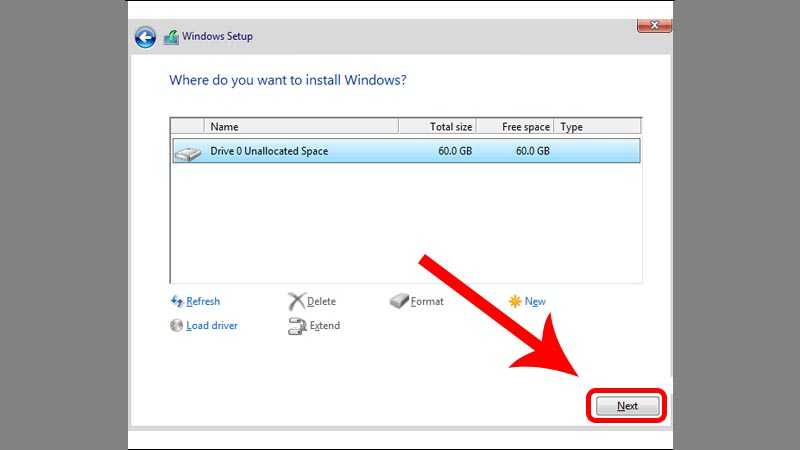Image resolution: width=800 pixels, height=450 pixels.
Task: Click the hard drive icon for Drive 0
Action: tap(188, 153)
